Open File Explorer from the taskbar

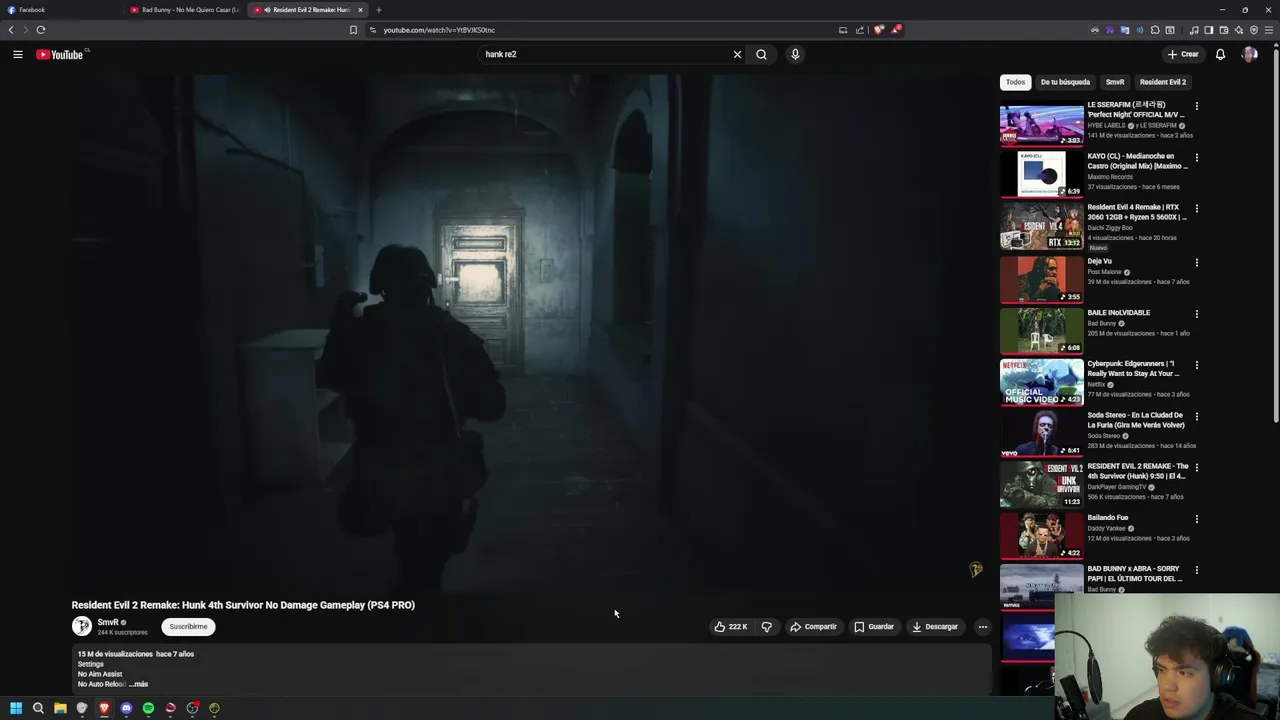coord(60,708)
